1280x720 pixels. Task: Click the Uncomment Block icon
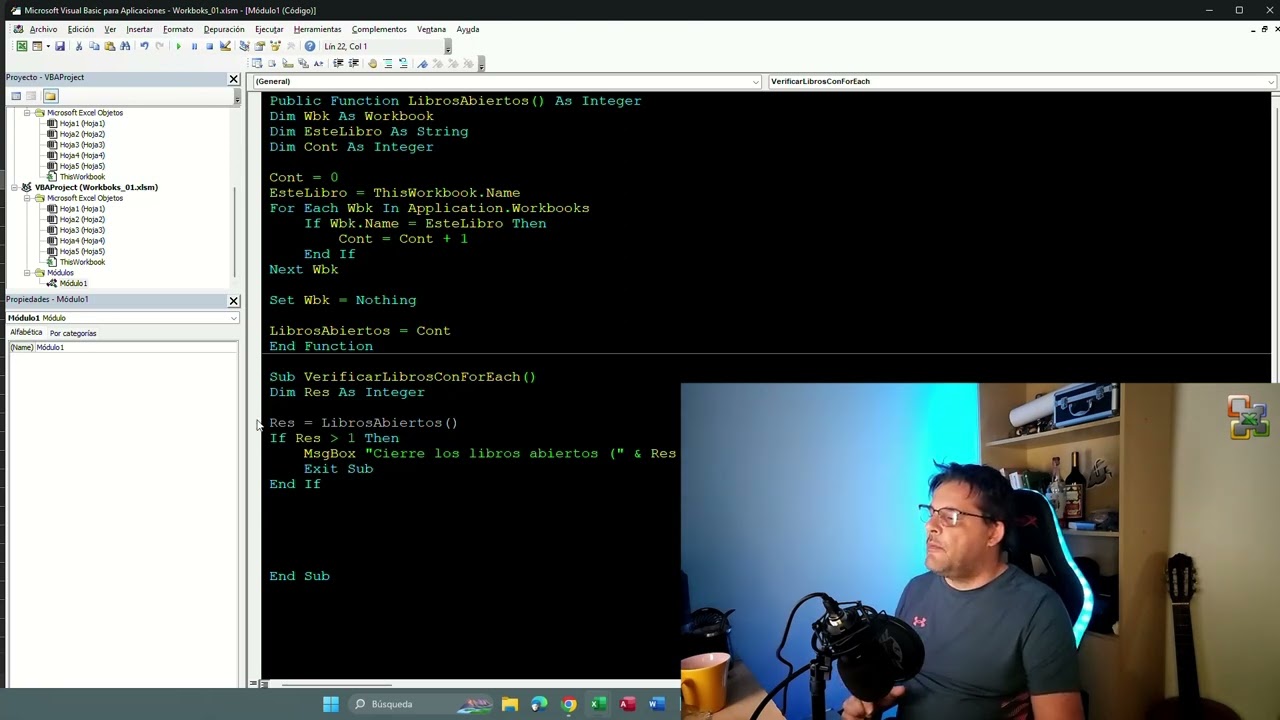point(403,63)
